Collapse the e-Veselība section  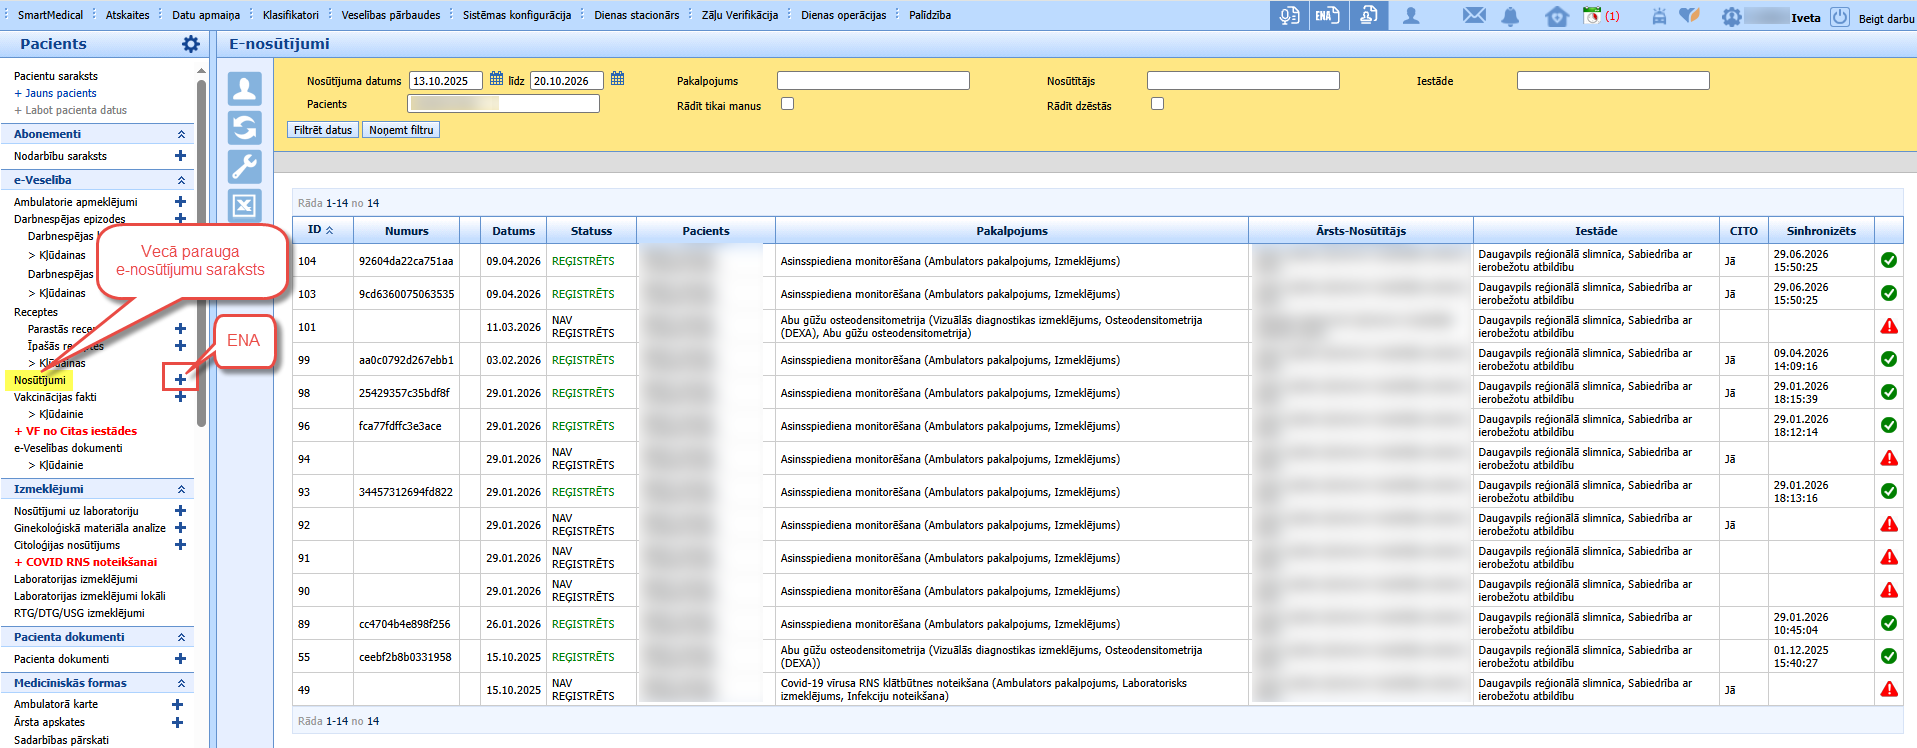[x=181, y=180]
